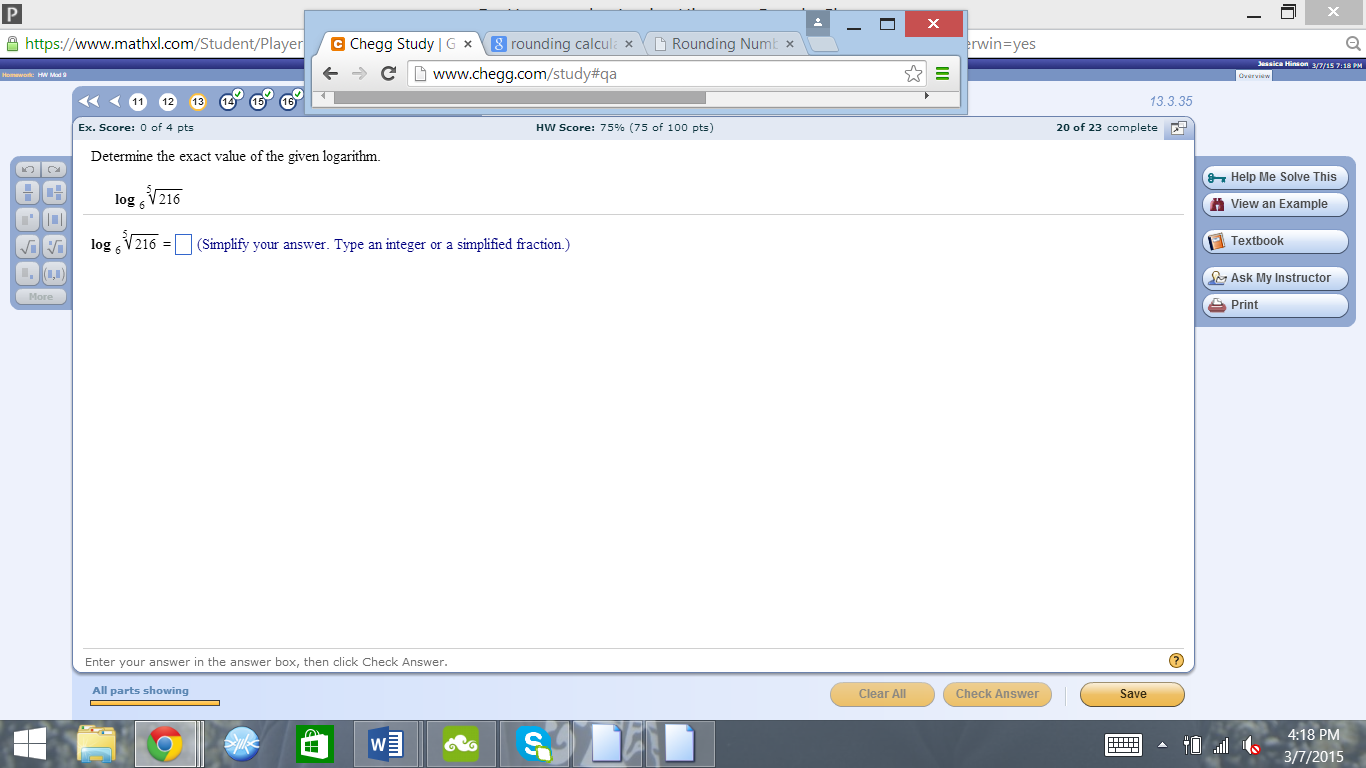Select current question 13
The image size is (1366, 768).
tap(198, 101)
